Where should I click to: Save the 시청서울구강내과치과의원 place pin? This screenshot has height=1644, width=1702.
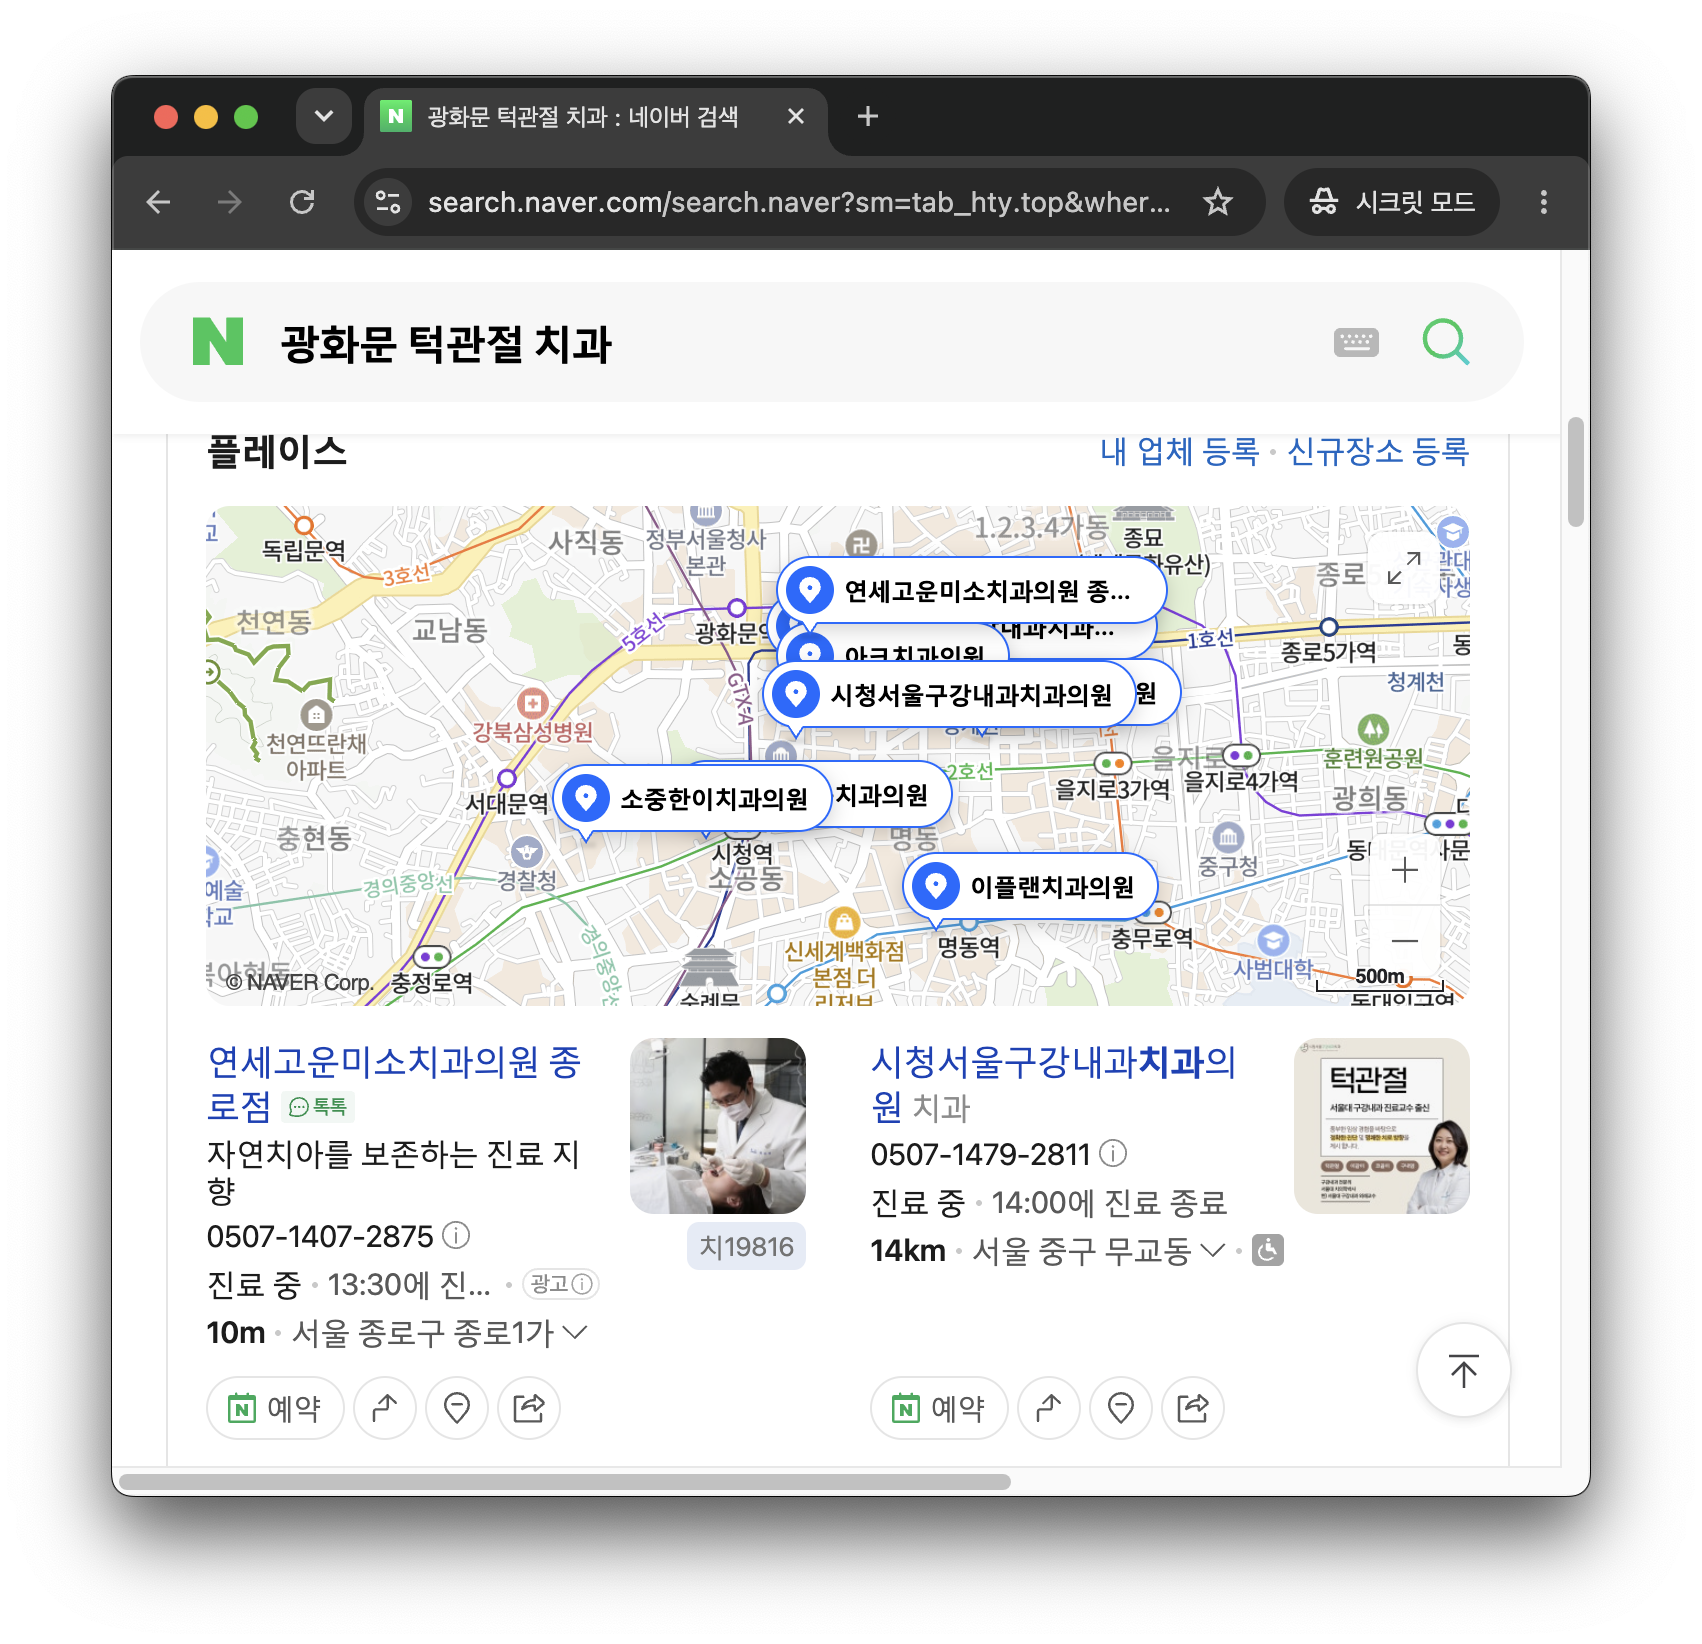1121,1408
